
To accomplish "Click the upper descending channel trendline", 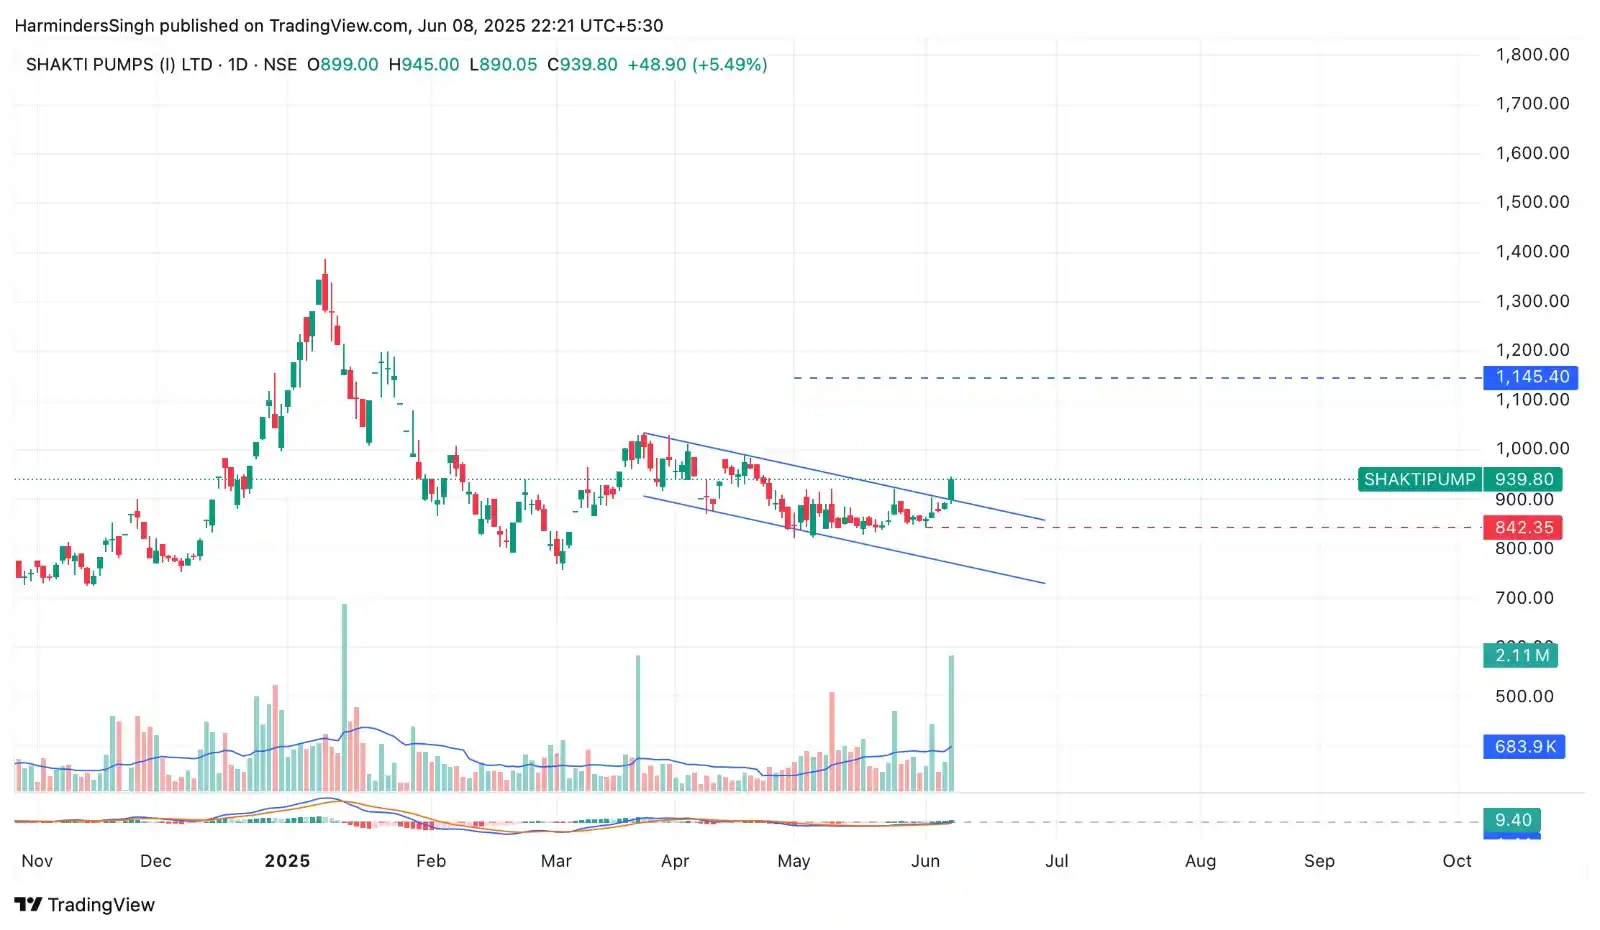I will pos(843,476).
